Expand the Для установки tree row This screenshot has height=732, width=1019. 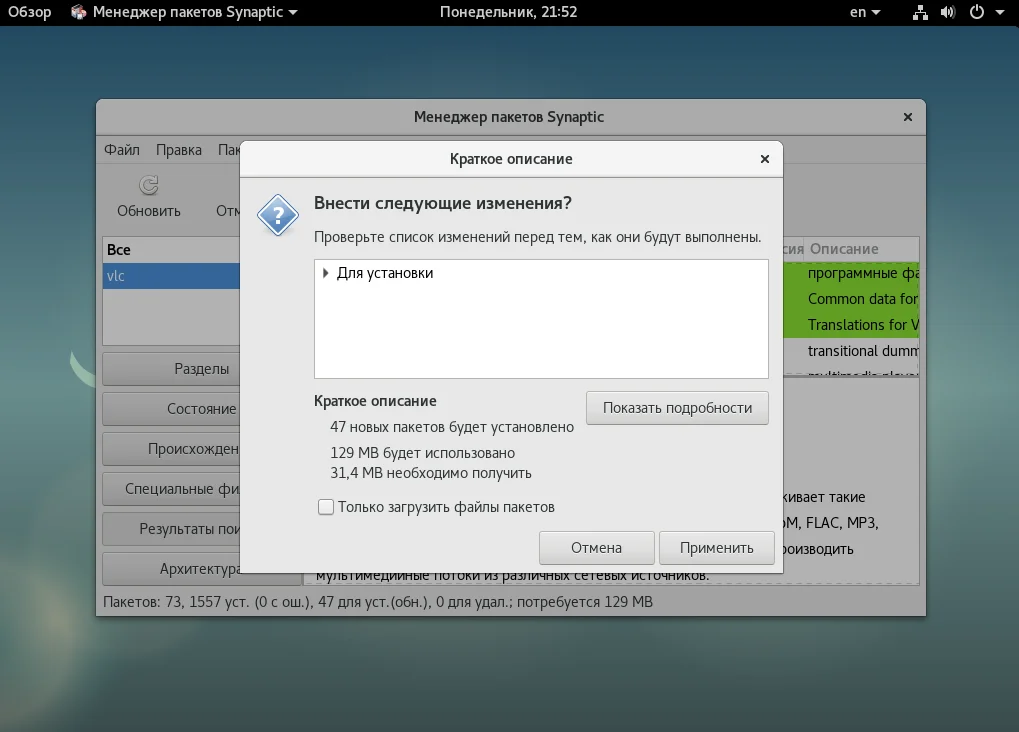tap(326, 274)
